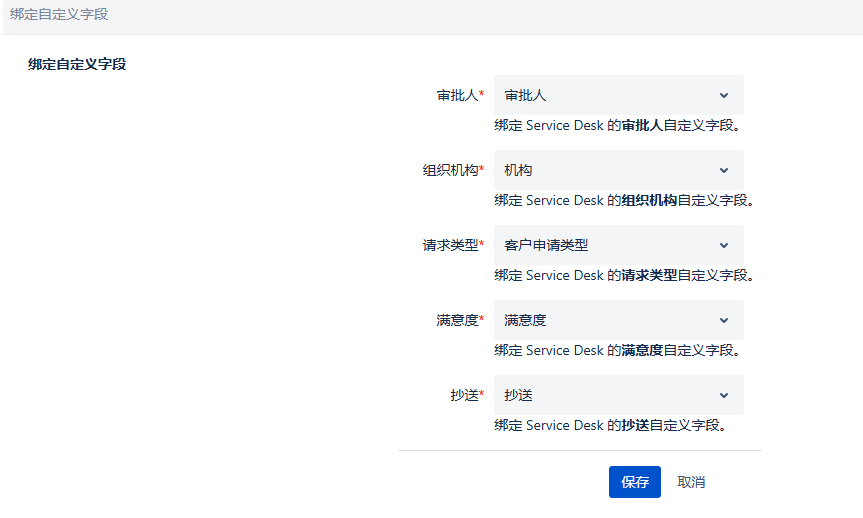
Task: Click the 满意度 field label
Action: pyautogui.click(x=458, y=321)
